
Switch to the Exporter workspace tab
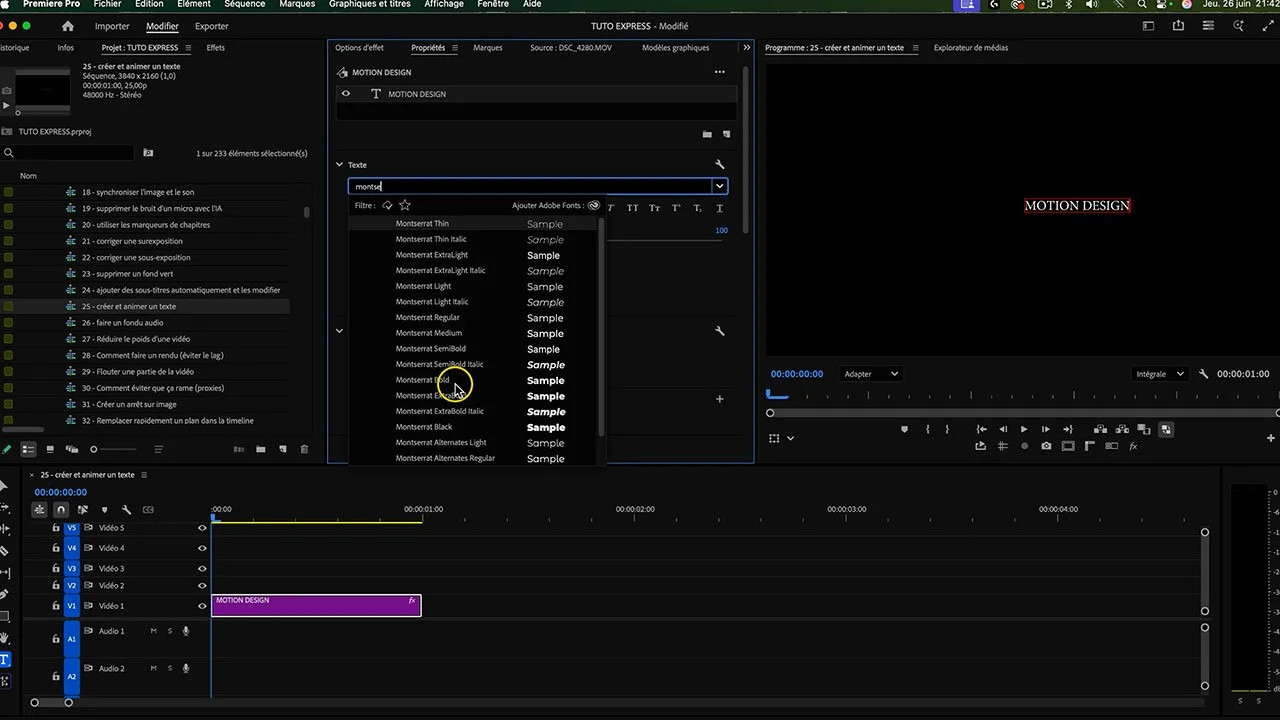[212, 26]
